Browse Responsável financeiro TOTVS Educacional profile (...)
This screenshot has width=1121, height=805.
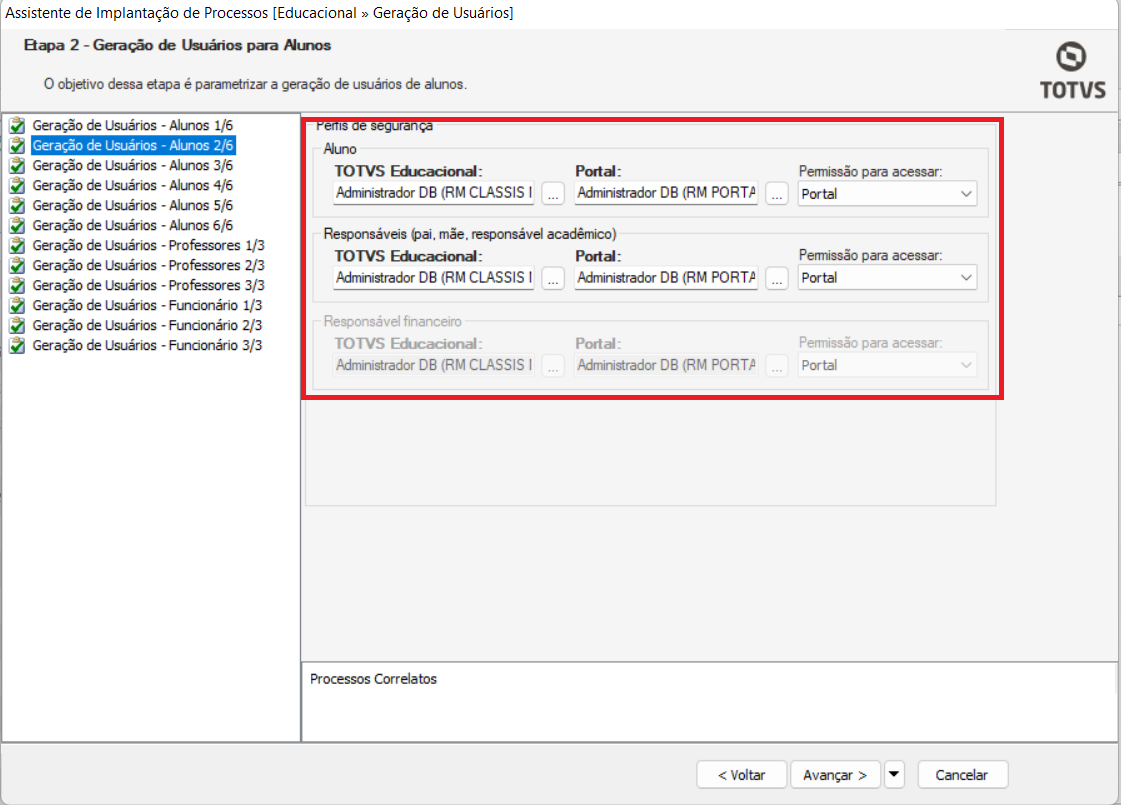tap(553, 365)
